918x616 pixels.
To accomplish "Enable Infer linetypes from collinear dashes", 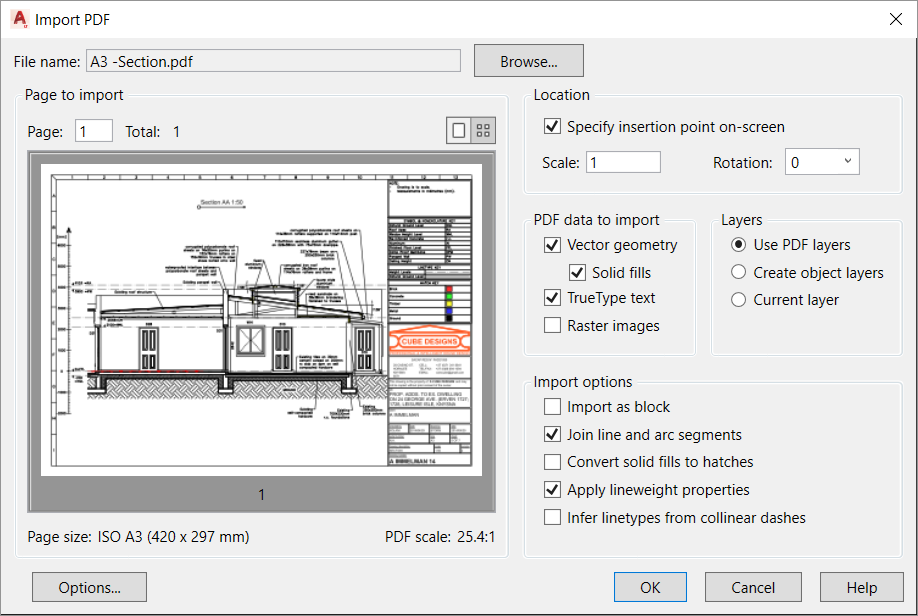I will click(552, 518).
